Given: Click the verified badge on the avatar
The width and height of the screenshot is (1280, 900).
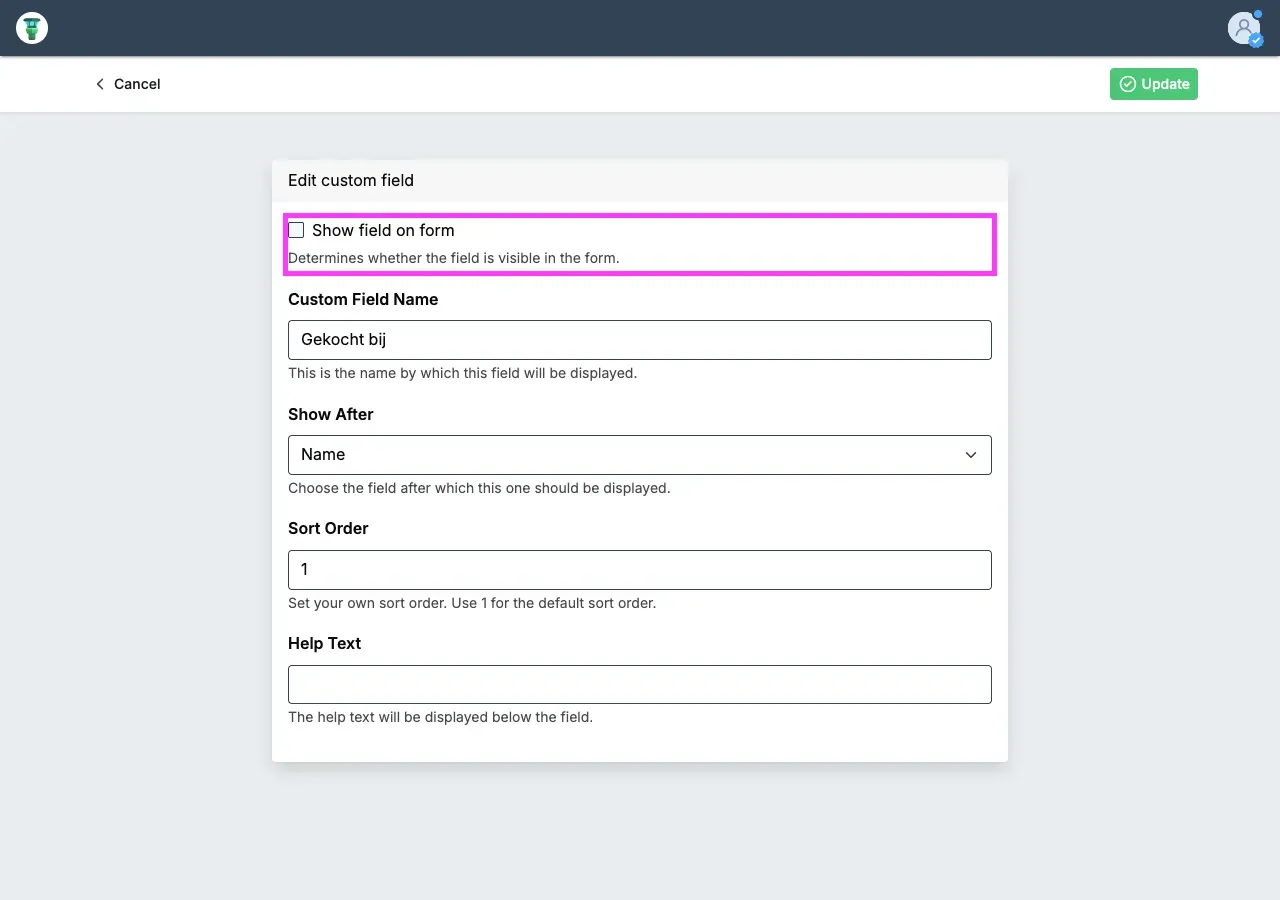Looking at the screenshot, I should [1256, 41].
